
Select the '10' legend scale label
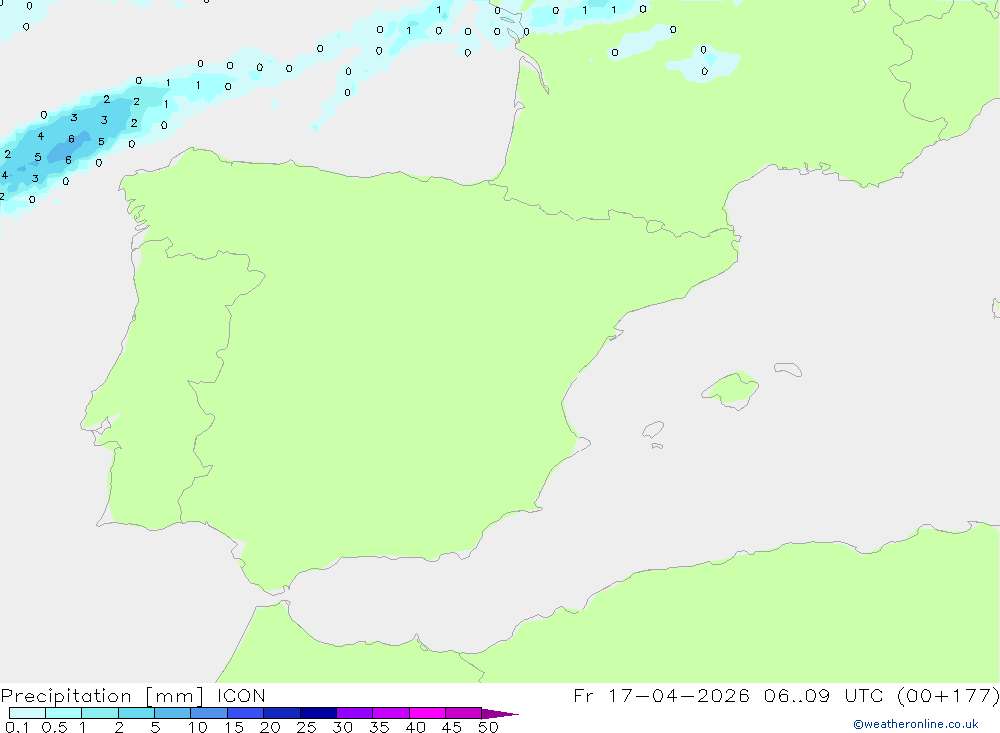(198, 727)
